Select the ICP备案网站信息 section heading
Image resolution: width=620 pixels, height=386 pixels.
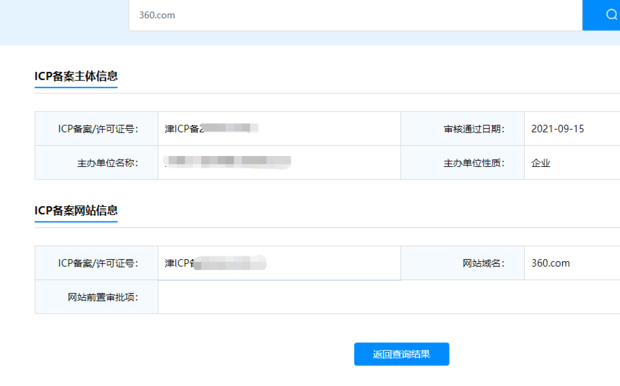(76, 210)
